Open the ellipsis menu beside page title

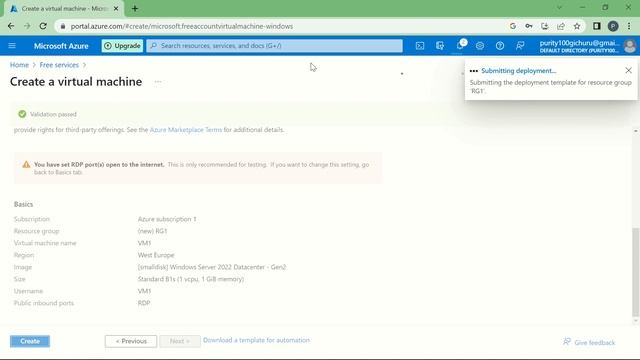coord(158,82)
